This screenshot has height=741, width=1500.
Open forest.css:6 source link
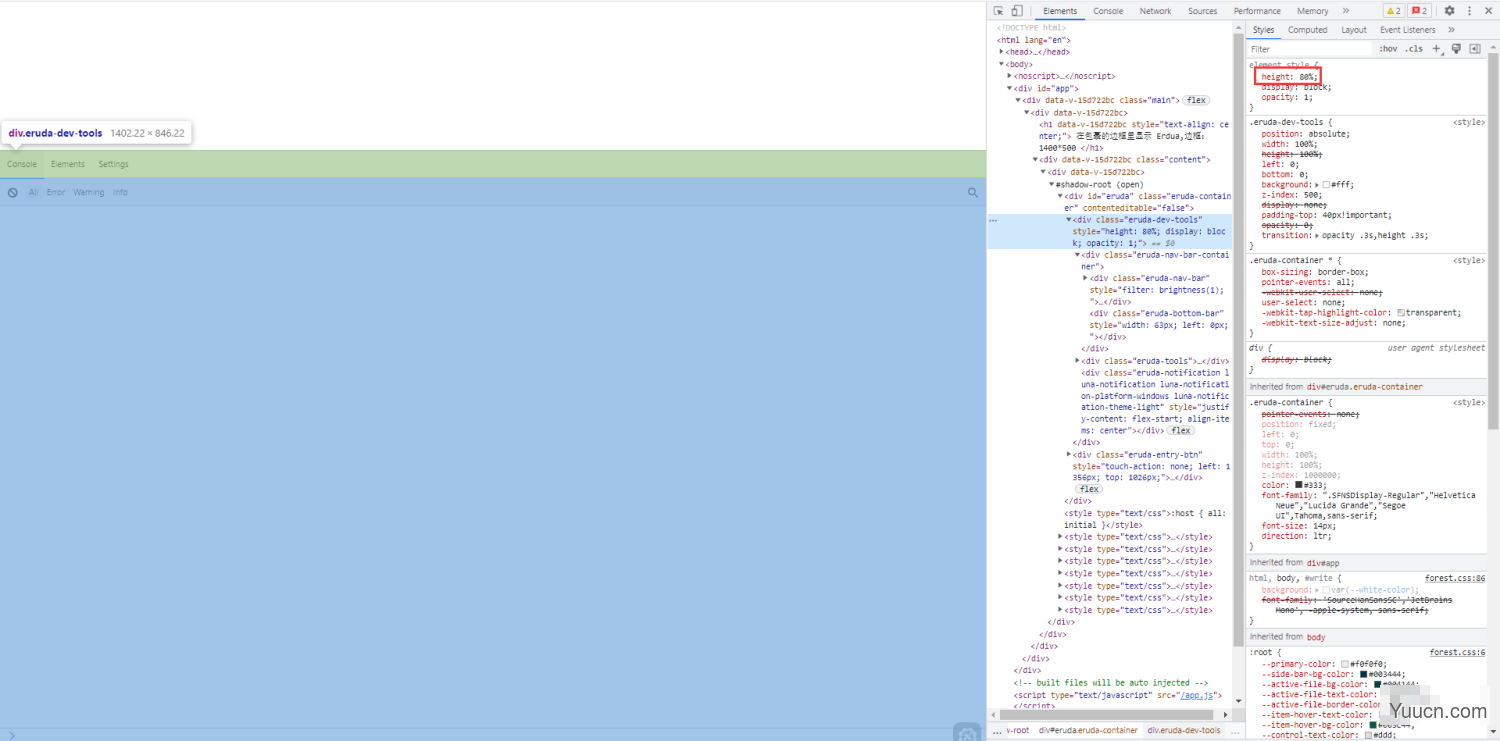tap(1457, 652)
